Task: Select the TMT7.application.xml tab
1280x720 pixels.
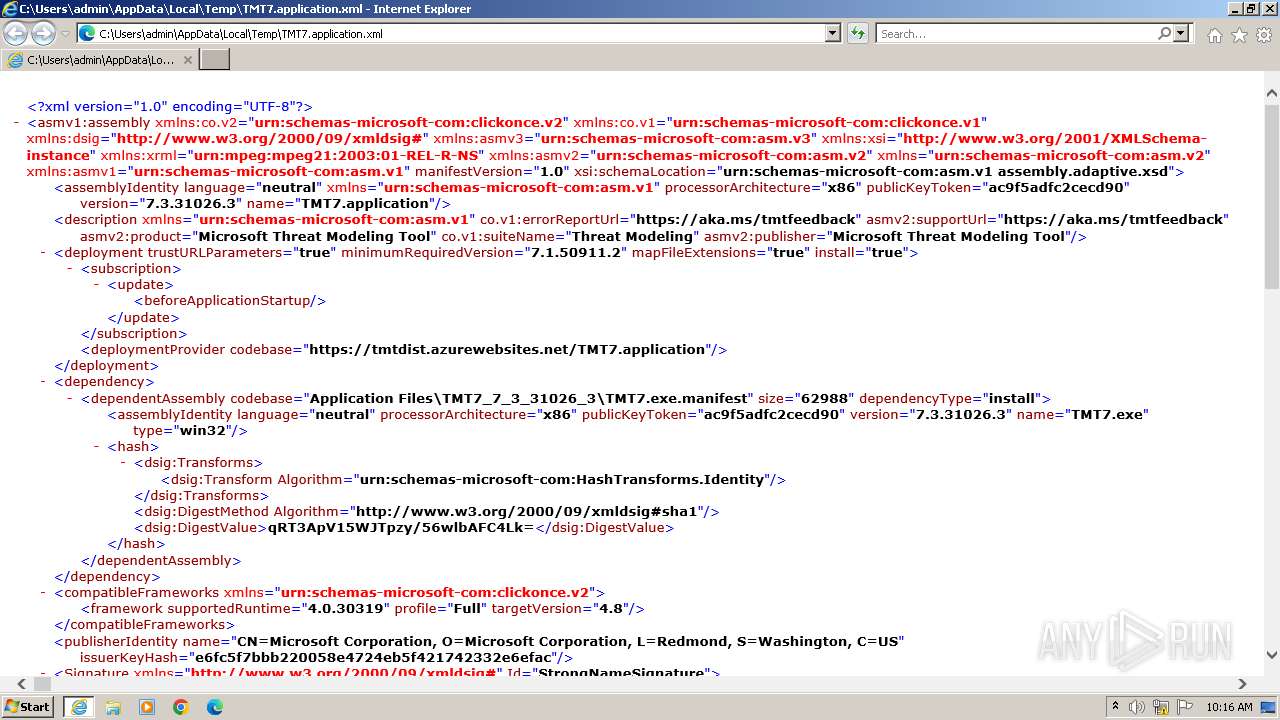Action: coord(100,60)
